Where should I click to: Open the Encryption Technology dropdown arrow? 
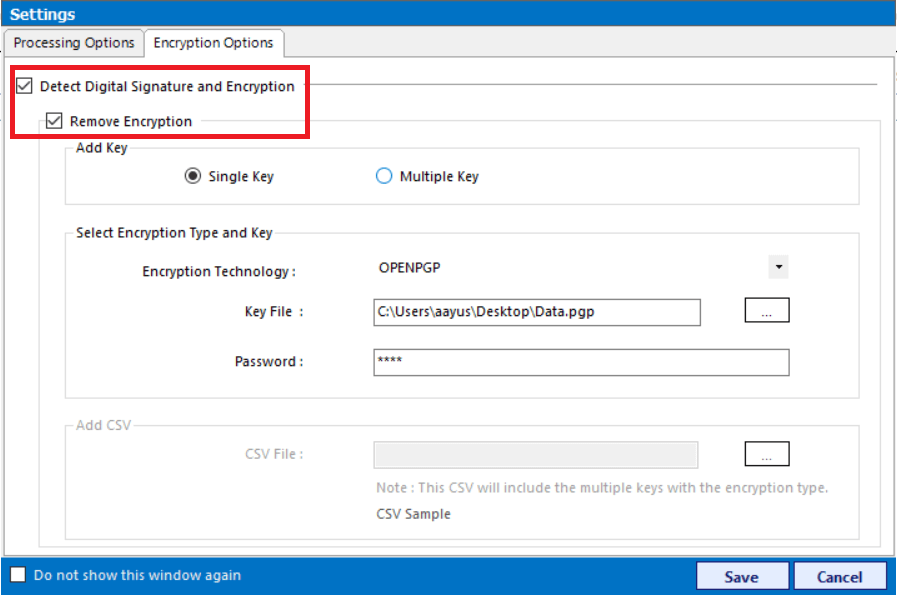coord(780,267)
